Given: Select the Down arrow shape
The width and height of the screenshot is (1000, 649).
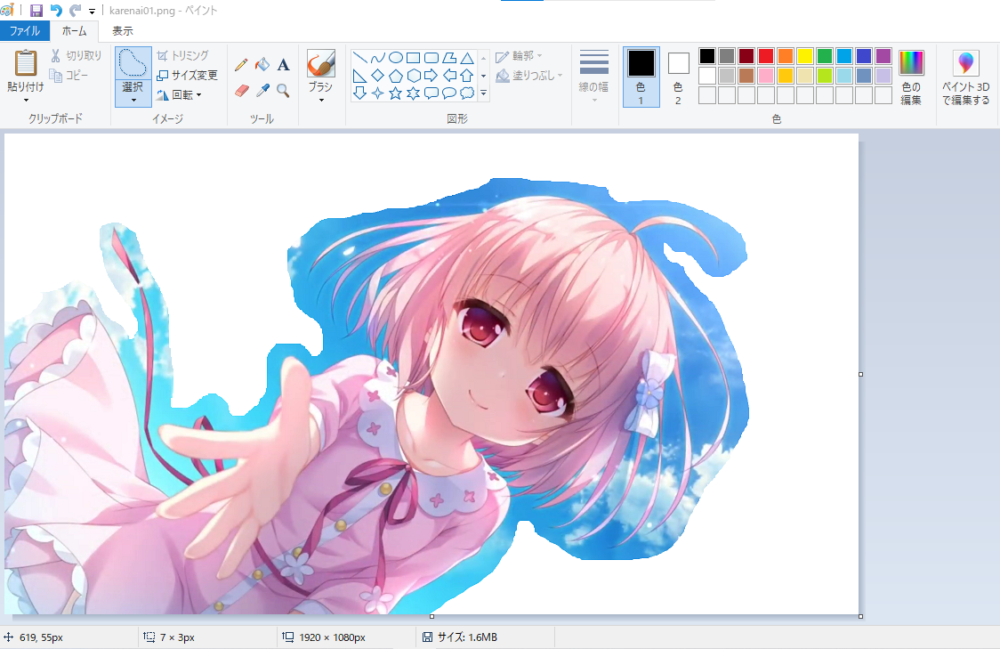Looking at the screenshot, I should point(360,93).
